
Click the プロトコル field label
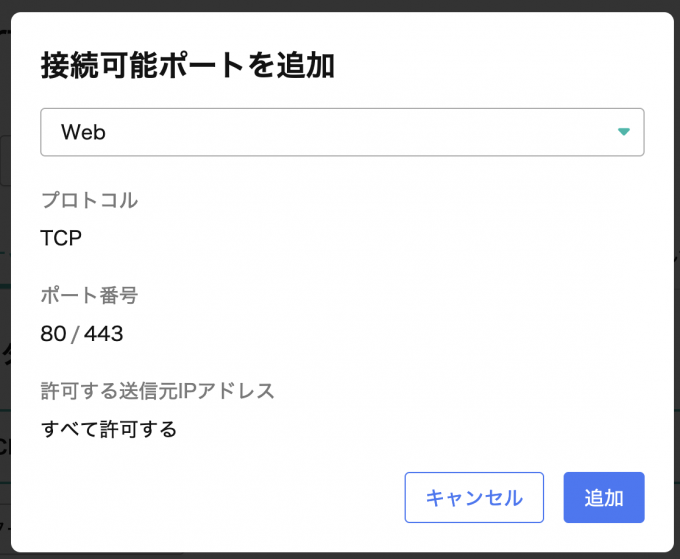point(89,200)
